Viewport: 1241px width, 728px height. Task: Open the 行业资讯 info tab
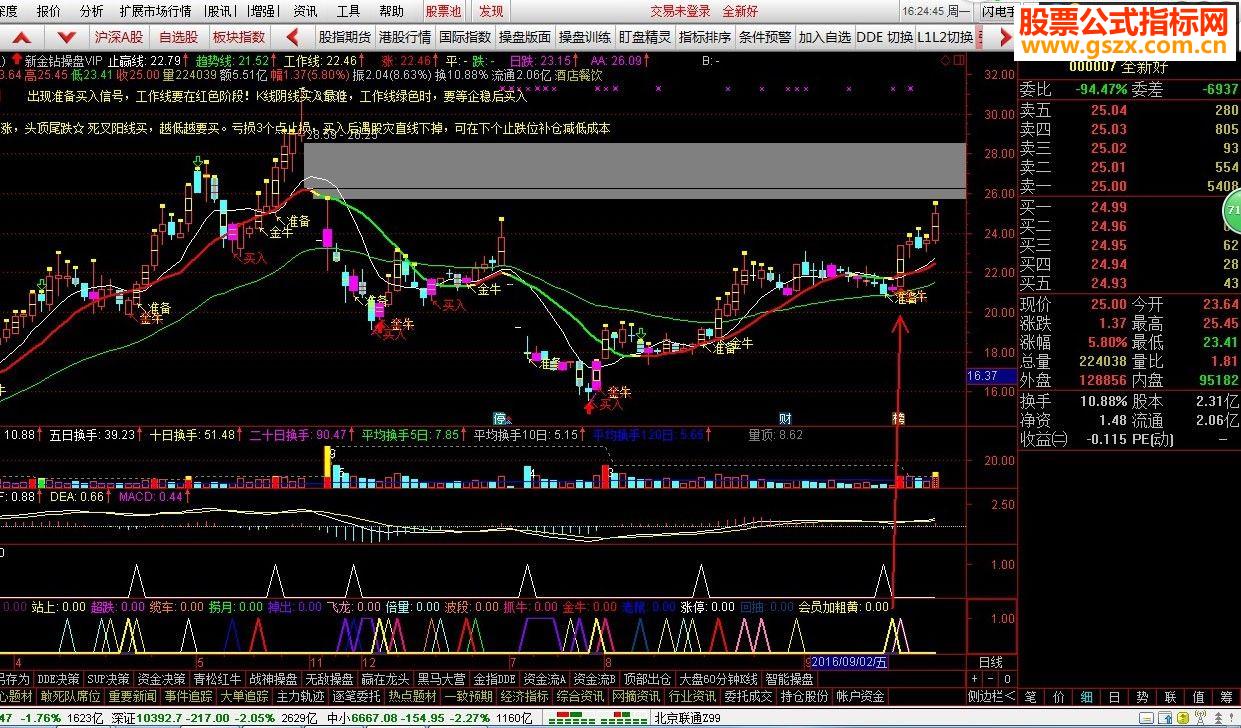[693, 696]
